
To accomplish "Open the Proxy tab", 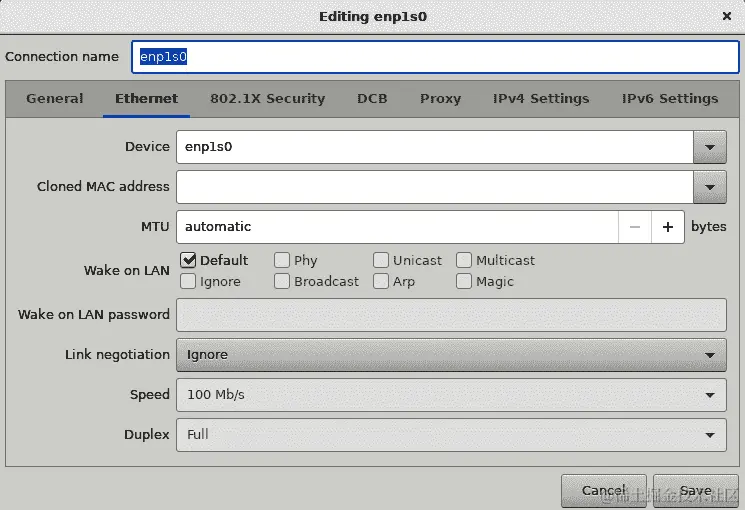I will [440, 98].
